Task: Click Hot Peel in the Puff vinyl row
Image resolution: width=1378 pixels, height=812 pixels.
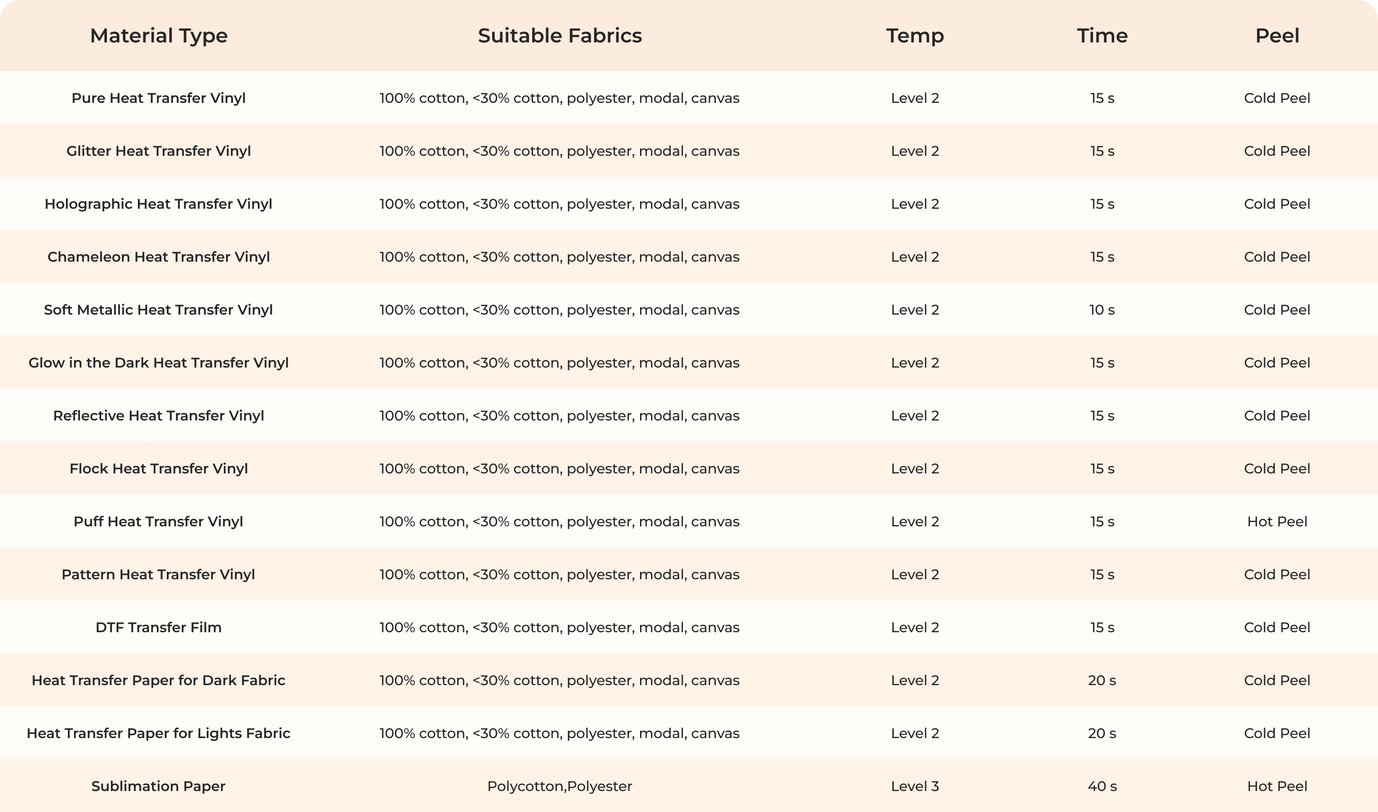Action: [1277, 522]
